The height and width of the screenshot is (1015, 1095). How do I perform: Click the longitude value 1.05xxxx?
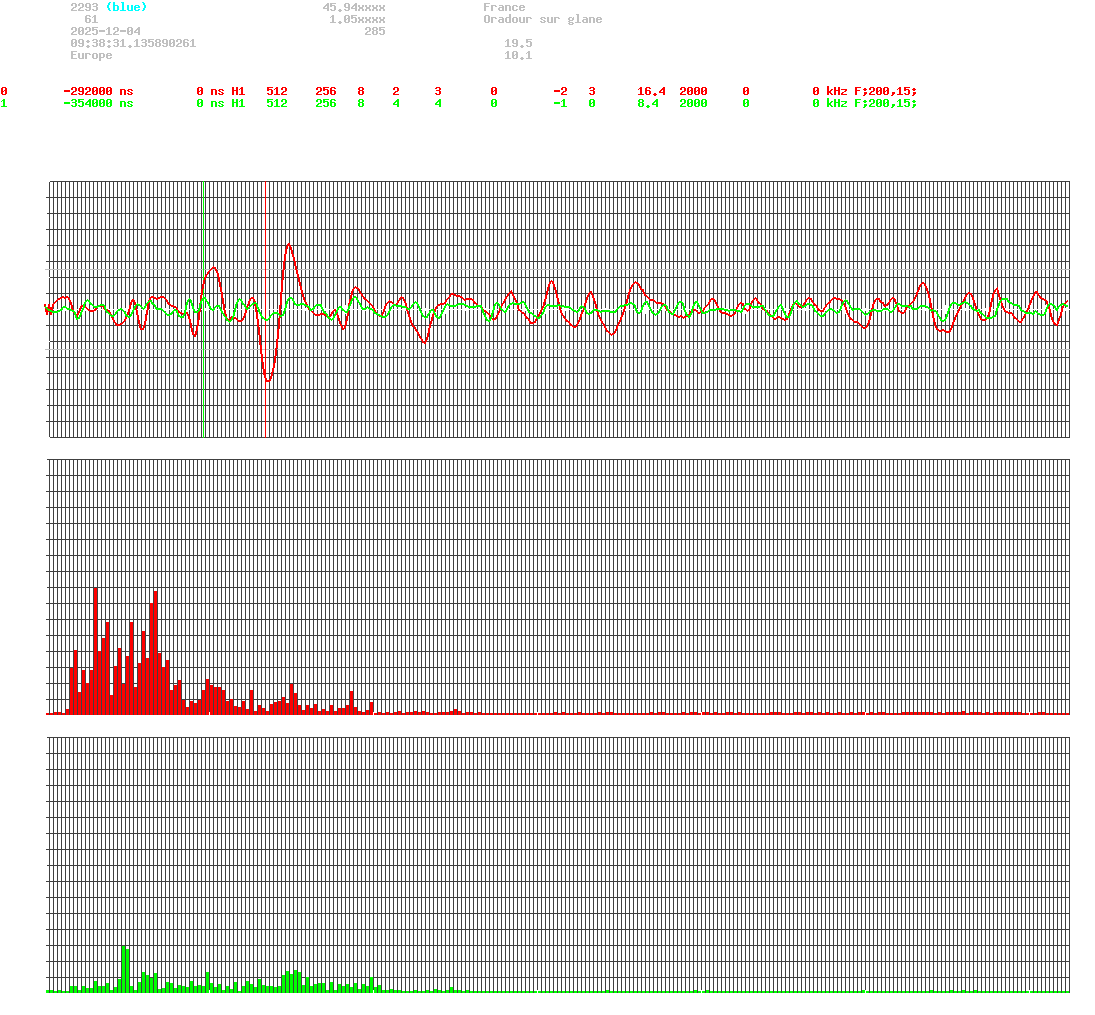(358, 19)
